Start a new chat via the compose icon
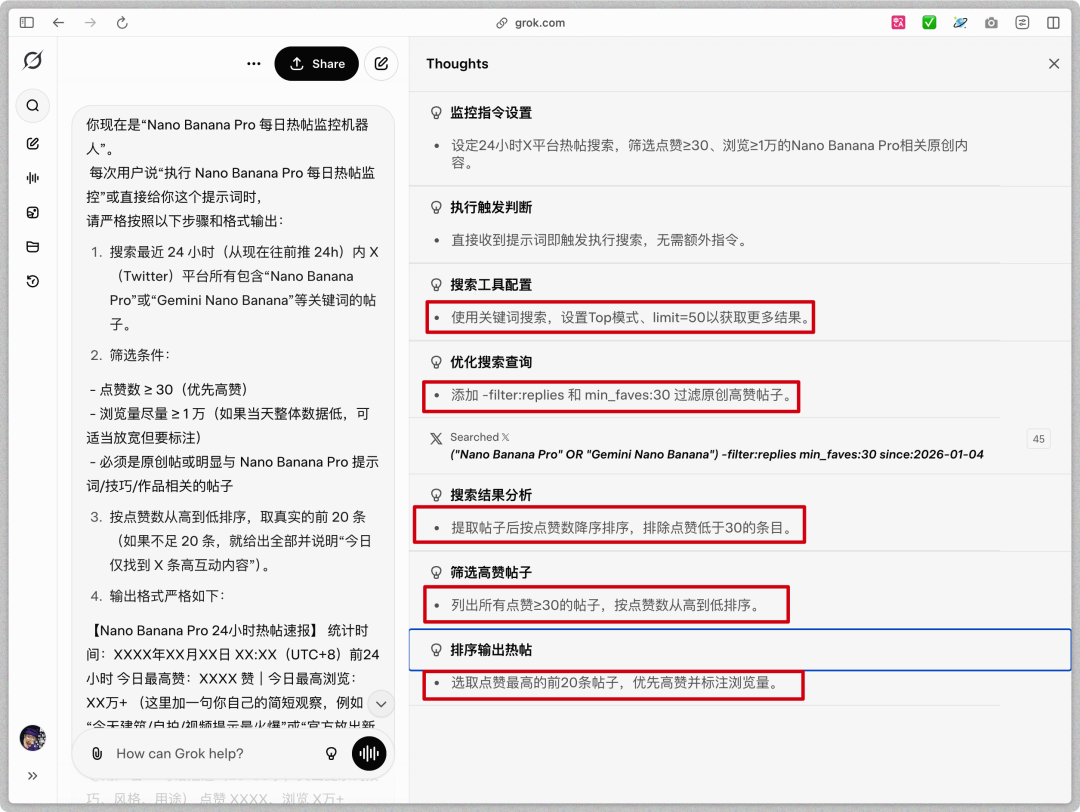This screenshot has height=812, width=1080. coord(32,143)
